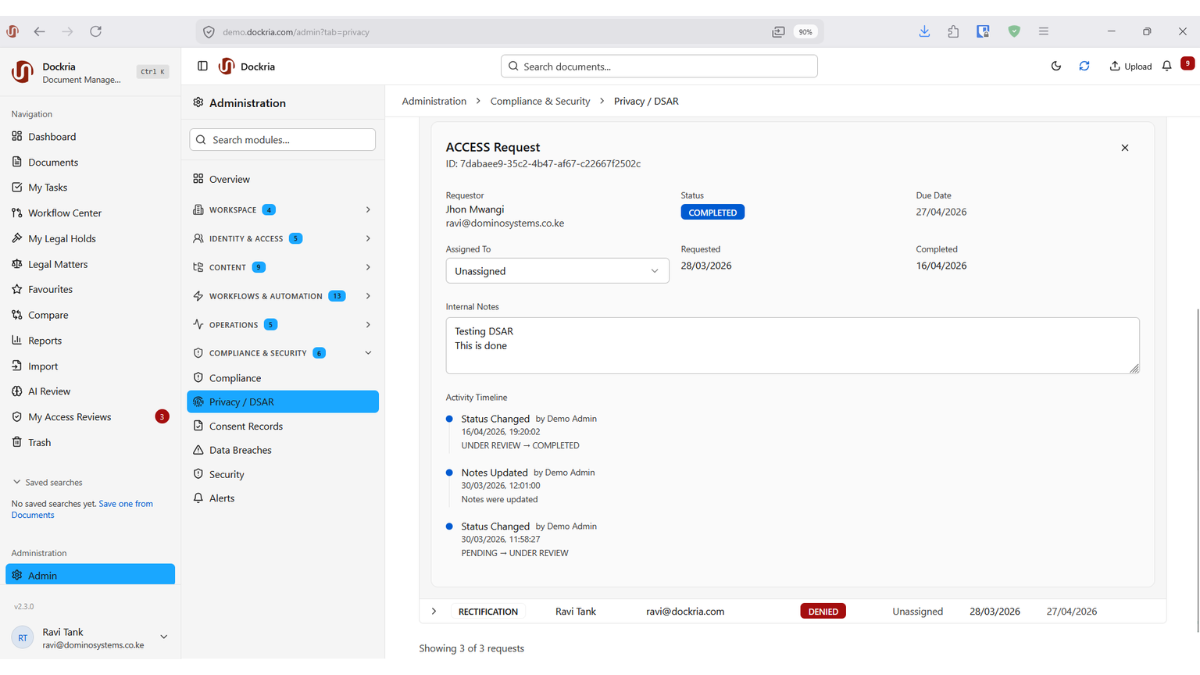The height and width of the screenshot is (675, 1200).
Task: Collapse COMPLIANCE & SECURITY section
Action: (282, 353)
